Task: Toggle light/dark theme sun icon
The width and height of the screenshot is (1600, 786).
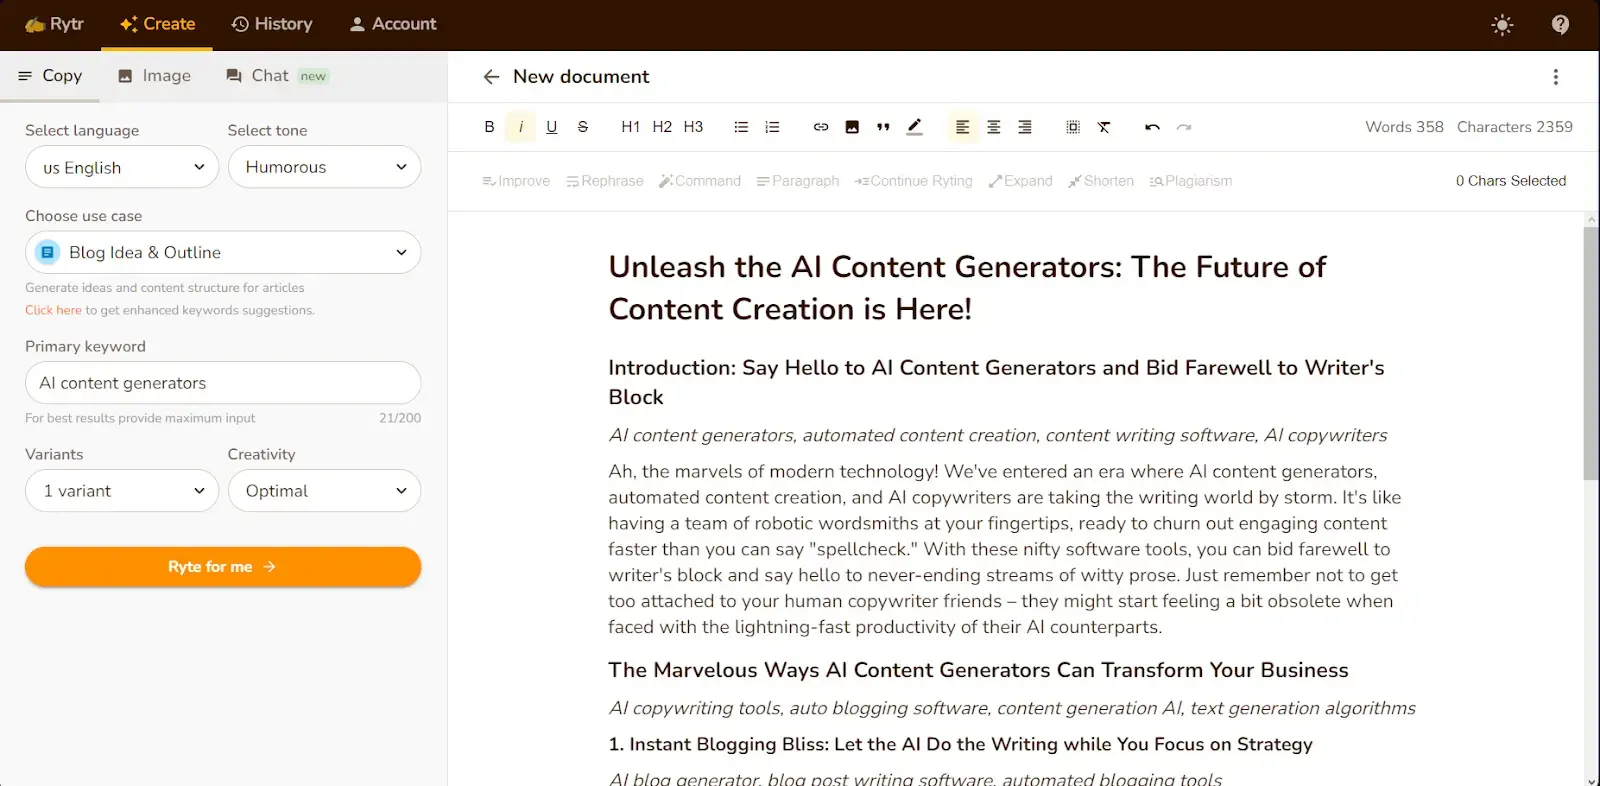Action: pos(1502,25)
